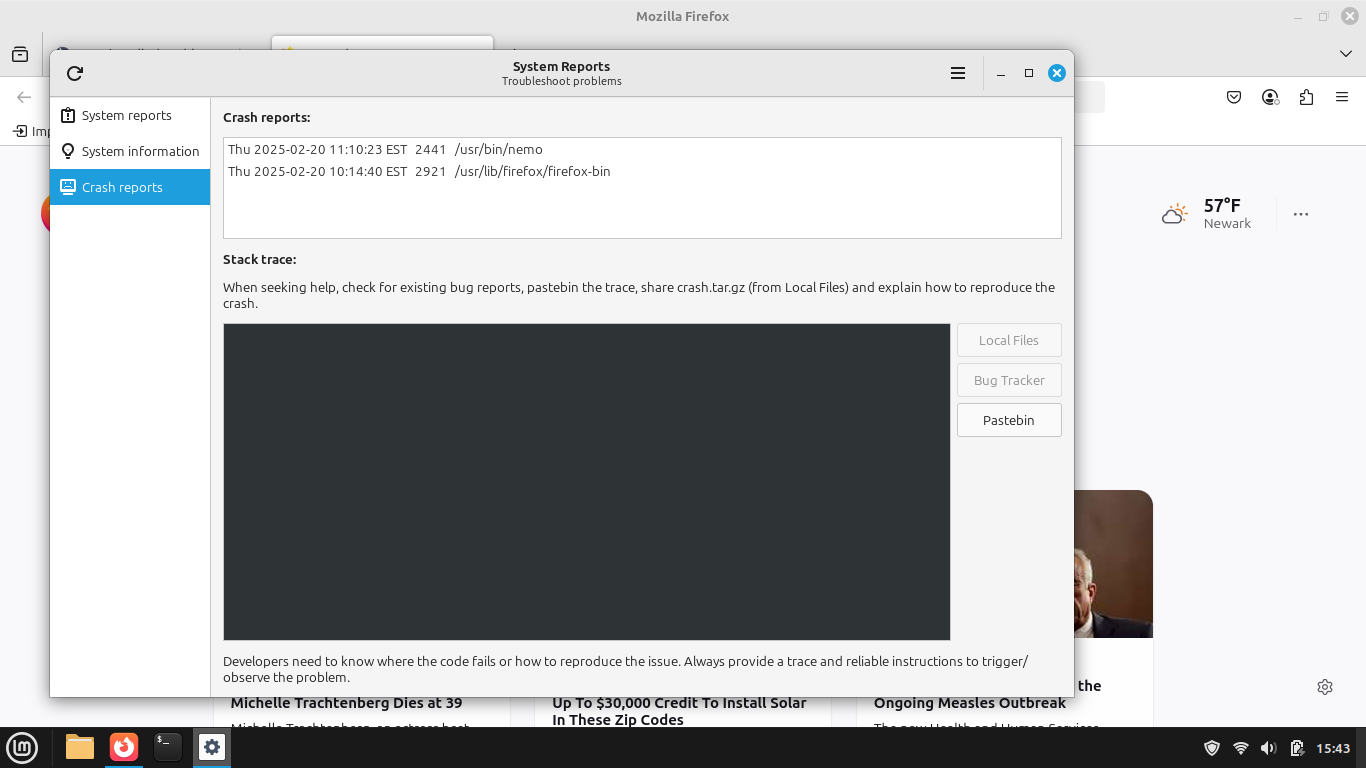Click the volume speaker icon in tray
The width and height of the screenshot is (1366, 768).
point(1268,748)
